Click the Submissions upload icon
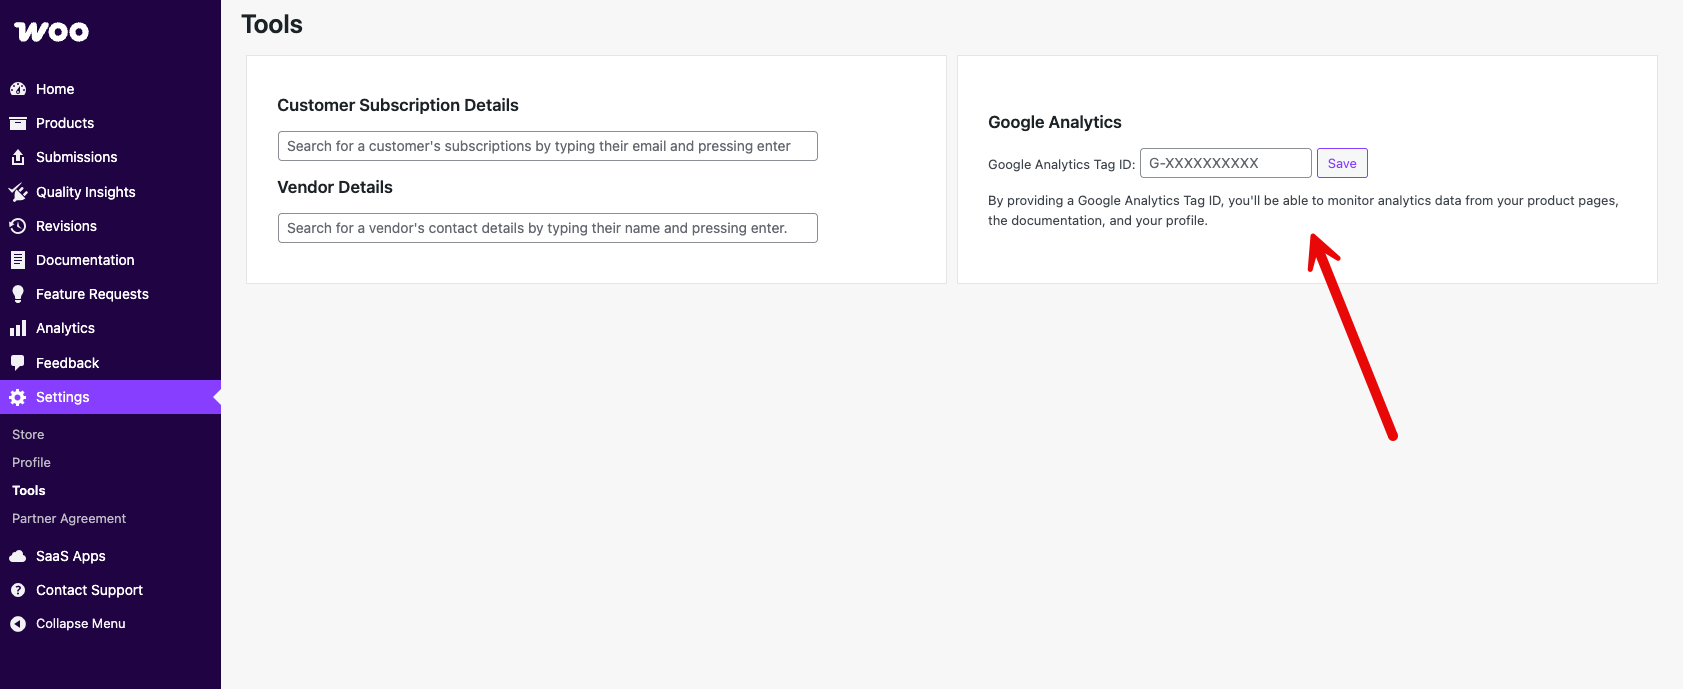Viewport: 1683px width, 689px height. [x=18, y=157]
